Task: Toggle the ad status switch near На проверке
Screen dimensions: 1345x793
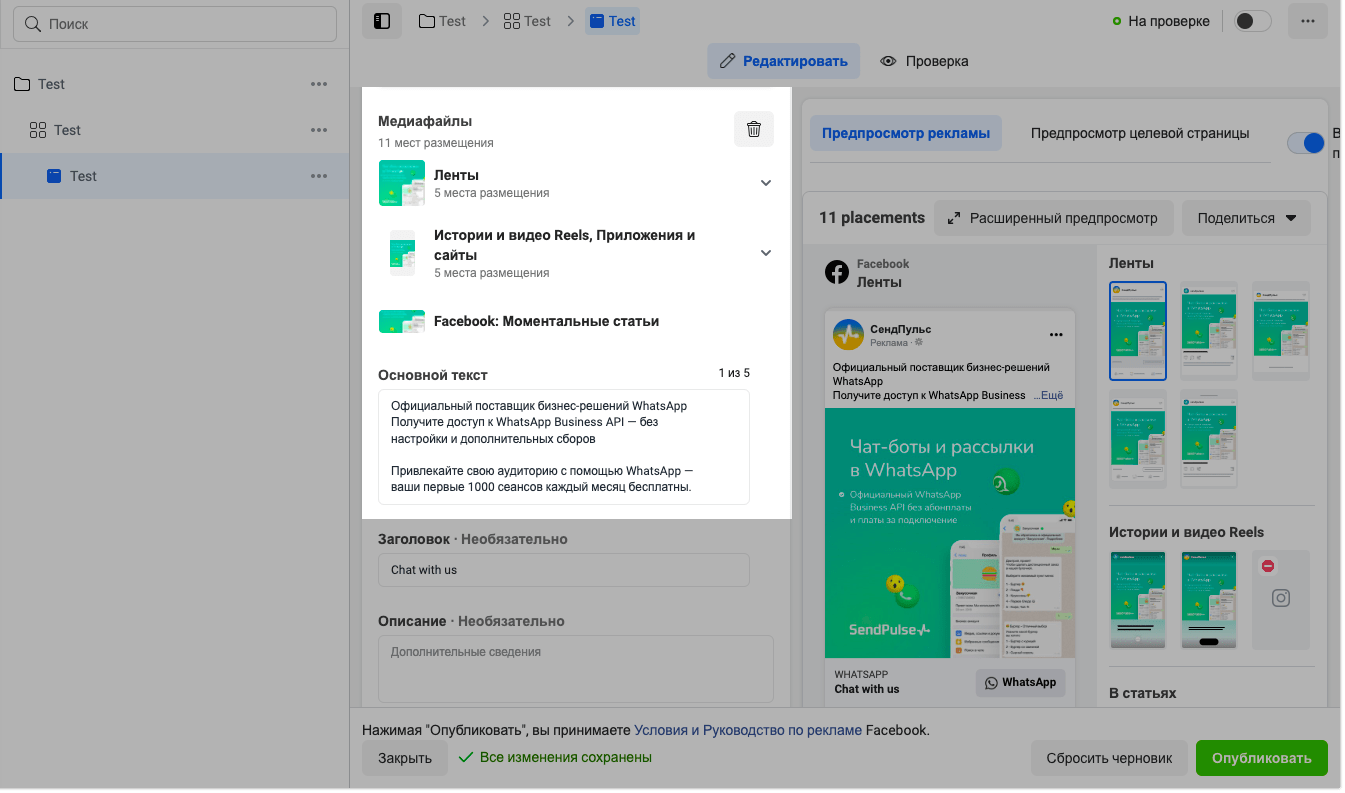Action: tap(1251, 21)
